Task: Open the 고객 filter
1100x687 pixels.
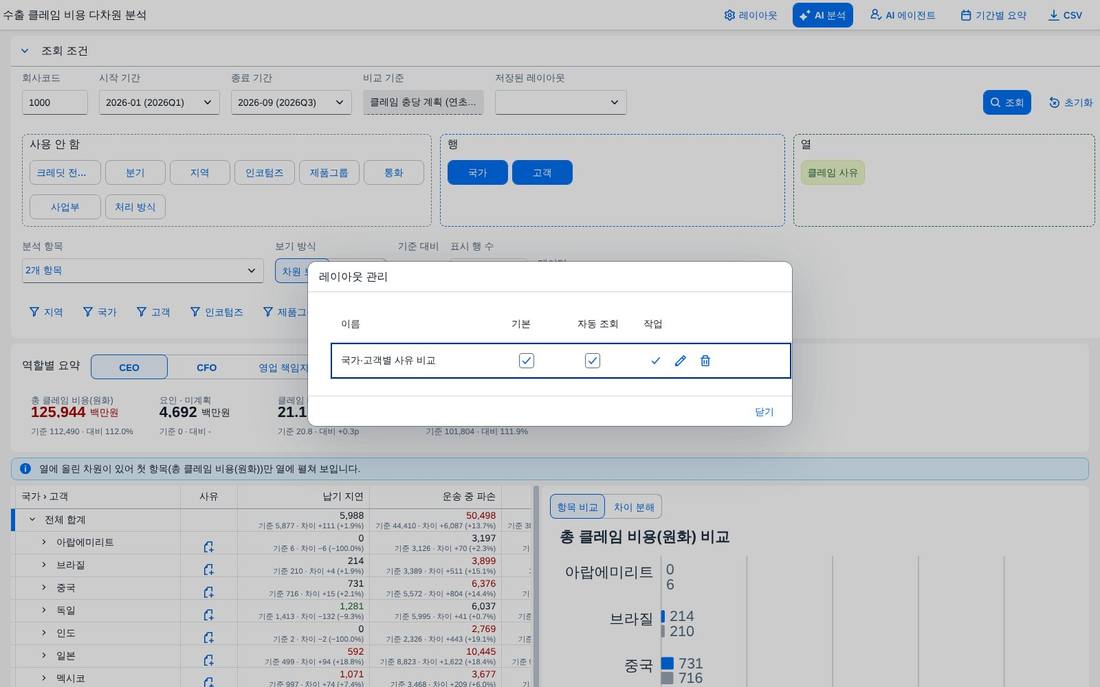Action: point(153,312)
